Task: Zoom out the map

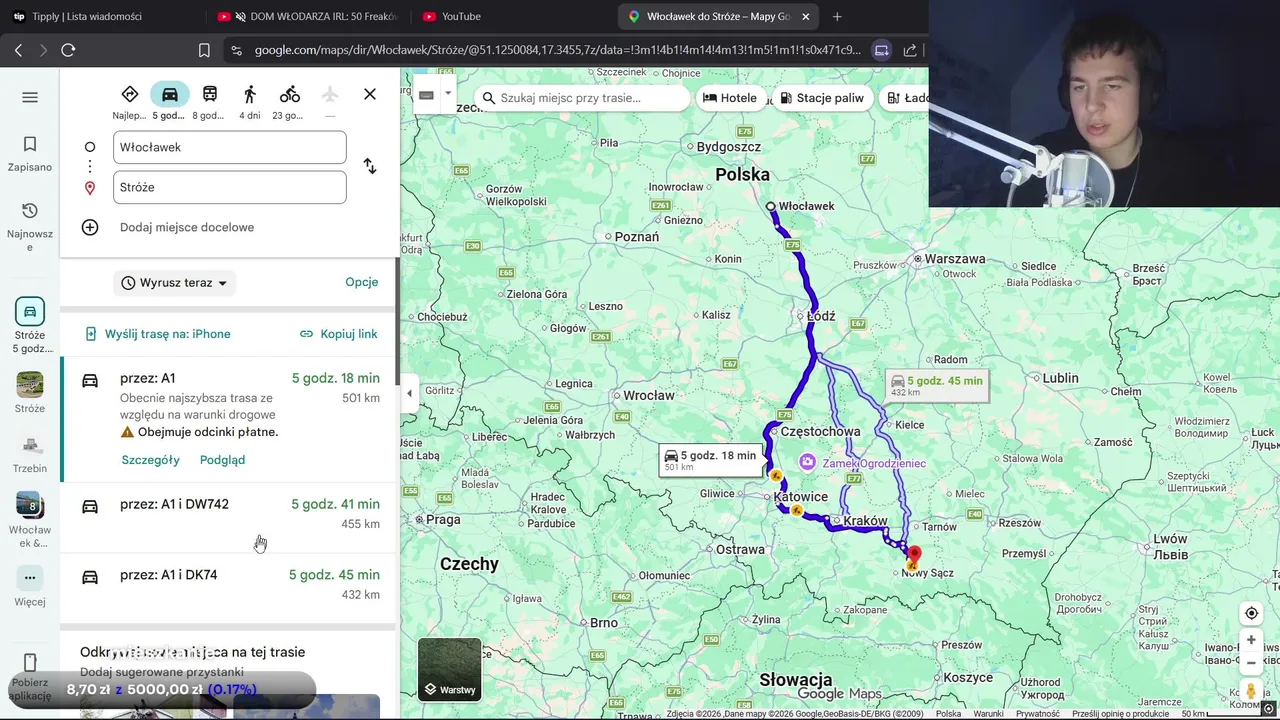Action: [x=1251, y=662]
